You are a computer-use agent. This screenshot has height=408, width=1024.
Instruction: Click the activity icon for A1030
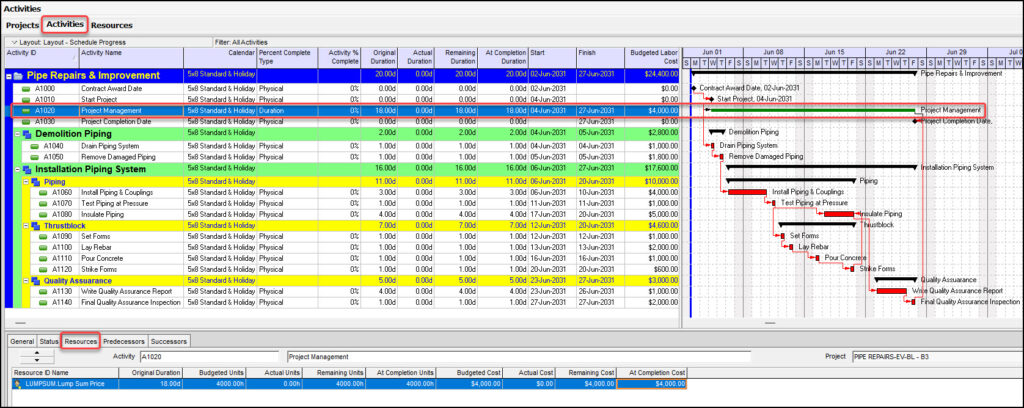click(27, 121)
